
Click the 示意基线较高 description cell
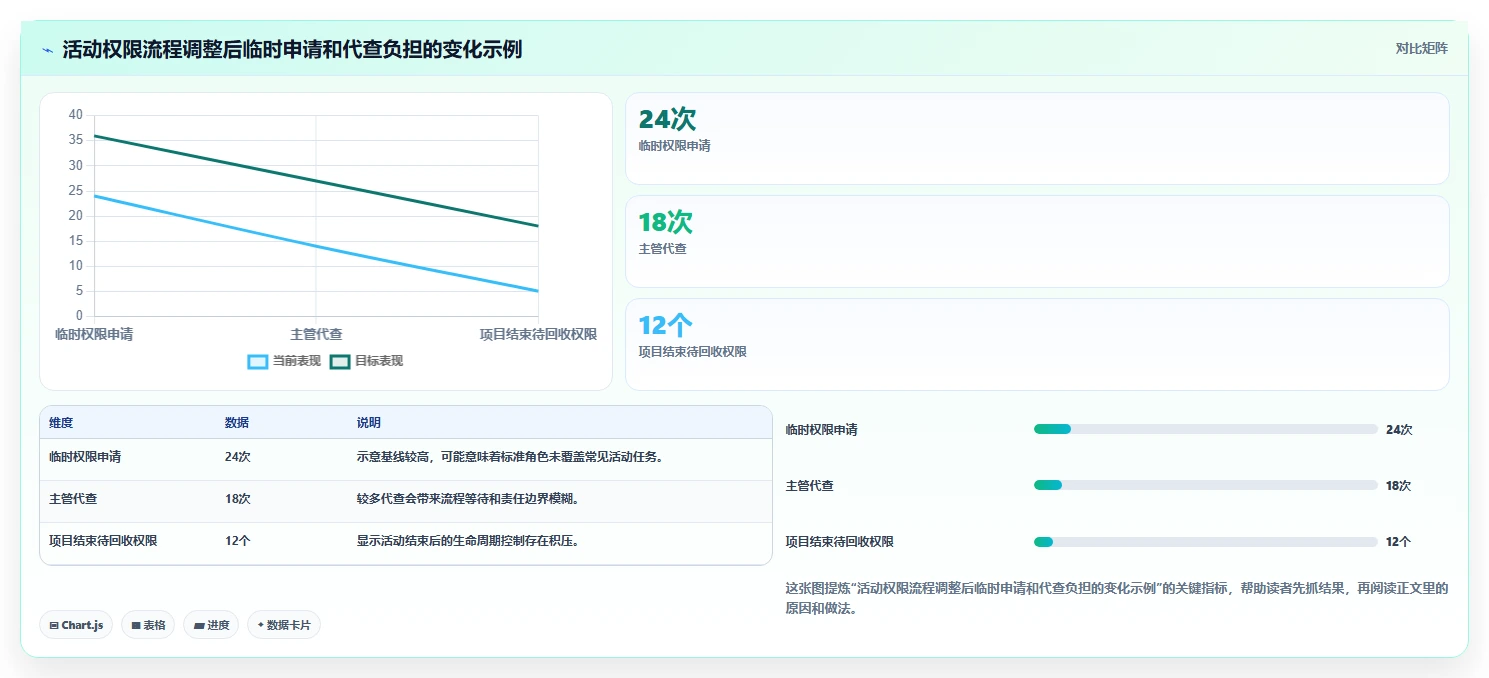511,457
